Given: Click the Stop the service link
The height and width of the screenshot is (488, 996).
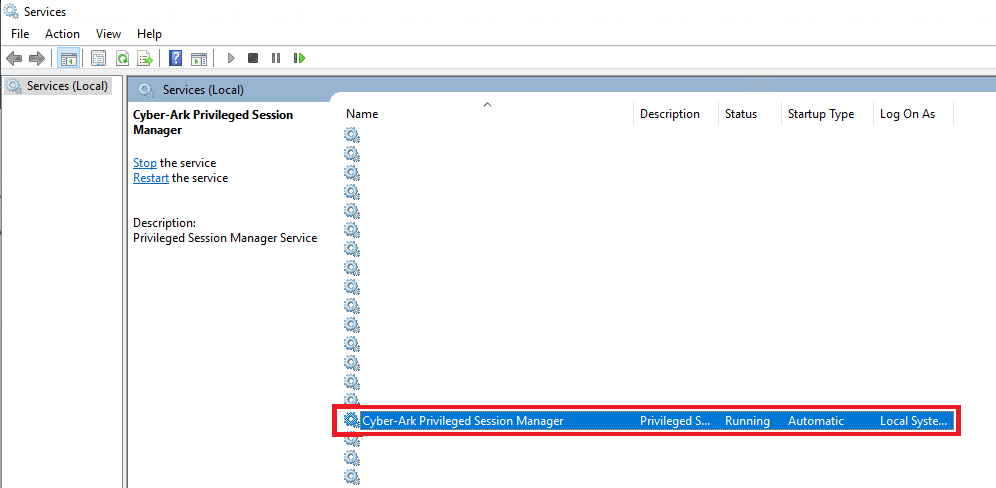Looking at the screenshot, I should point(145,163).
